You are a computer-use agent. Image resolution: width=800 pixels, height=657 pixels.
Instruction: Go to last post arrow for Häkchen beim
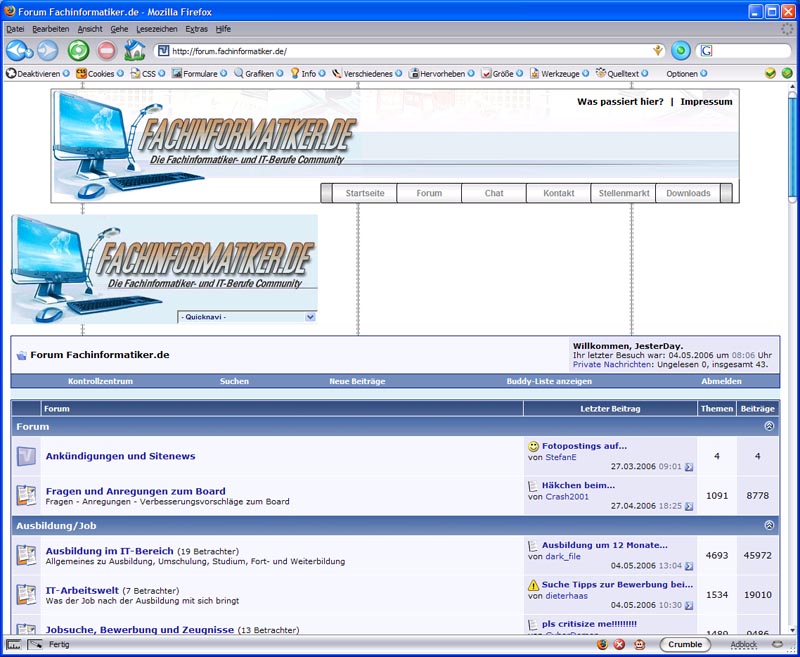(x=689, y=506)
